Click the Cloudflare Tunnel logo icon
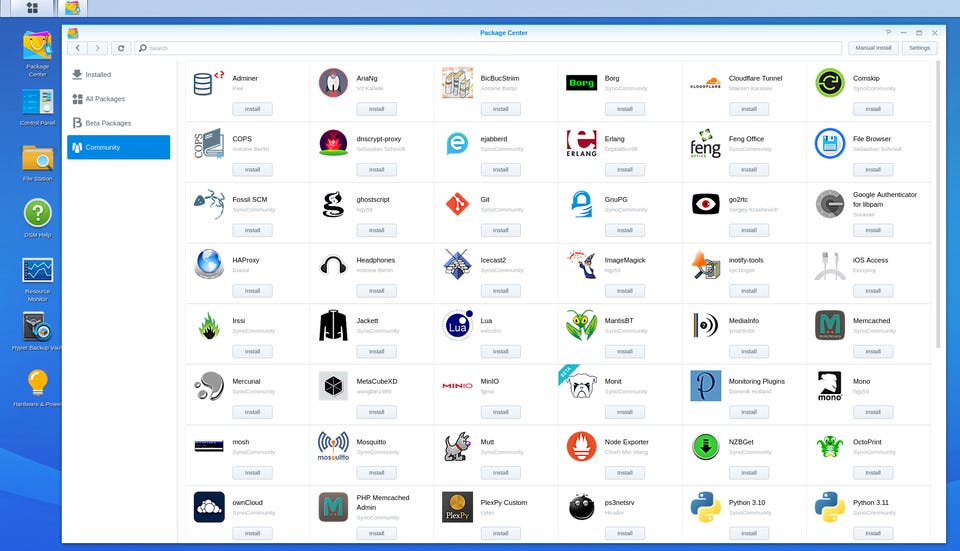Viewport: 960px width, 551px height. (x=705, y=83)
